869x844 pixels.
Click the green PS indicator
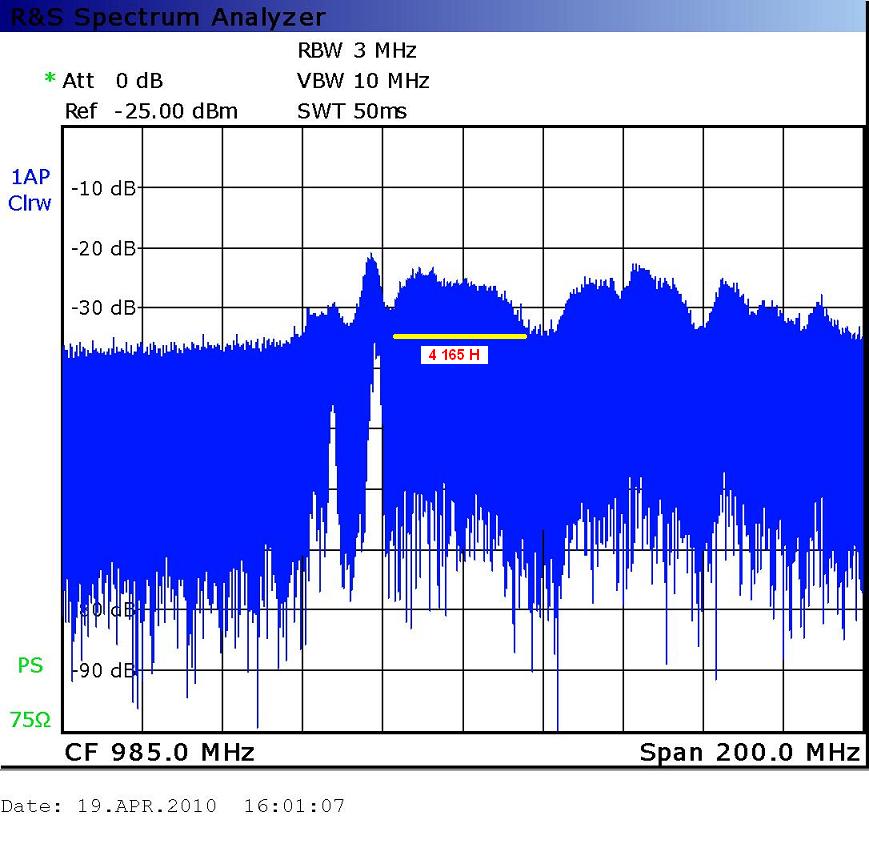point(30,665)
